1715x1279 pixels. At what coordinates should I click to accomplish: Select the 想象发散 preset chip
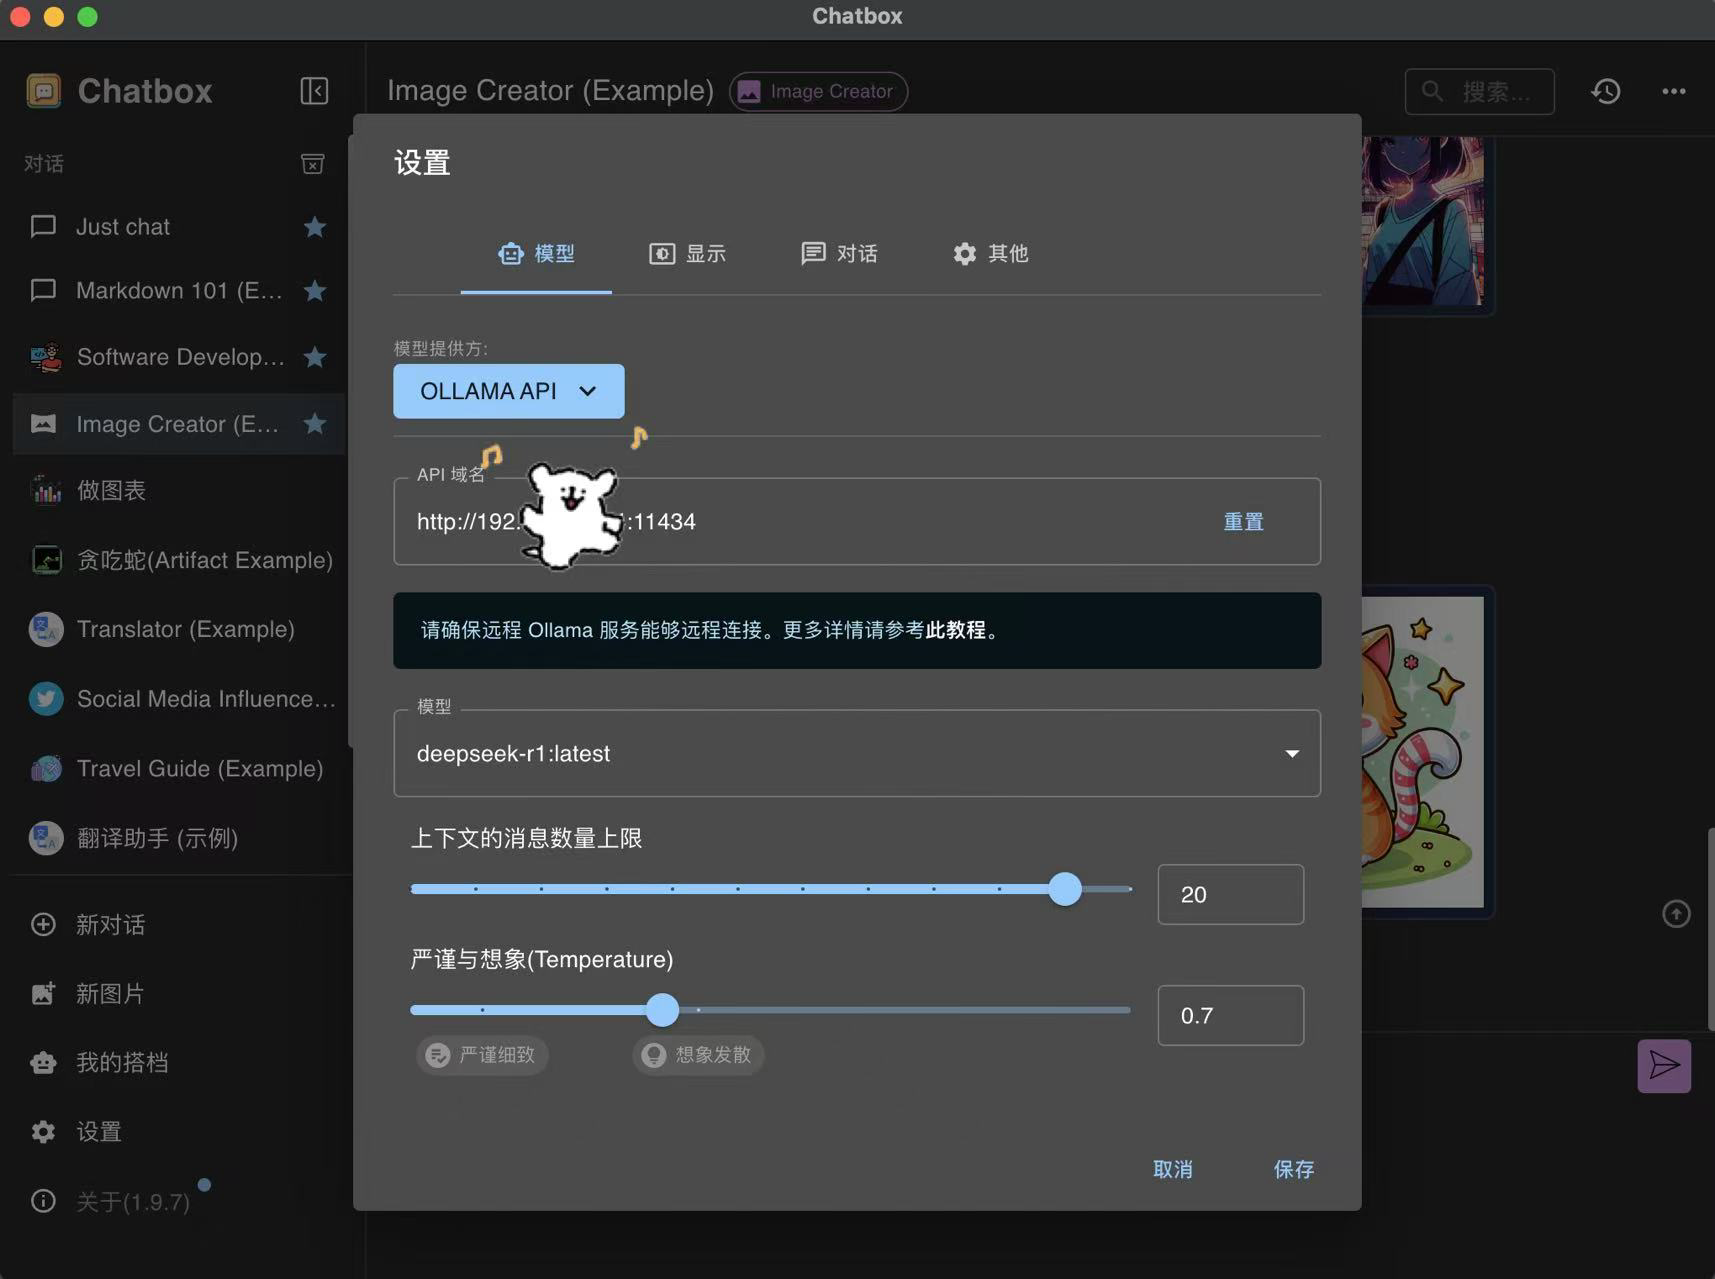698,1055
